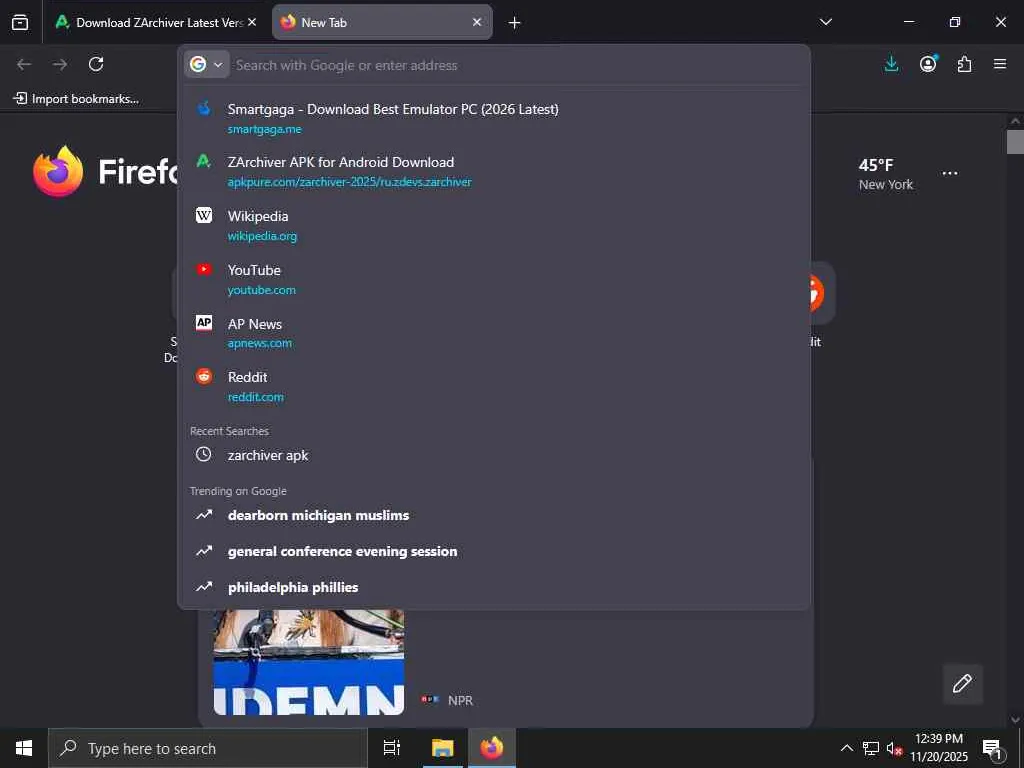This screenshot has width=1024, height=768.
Task: Open a new tab with the plus button
Action: tap(515, 23)
